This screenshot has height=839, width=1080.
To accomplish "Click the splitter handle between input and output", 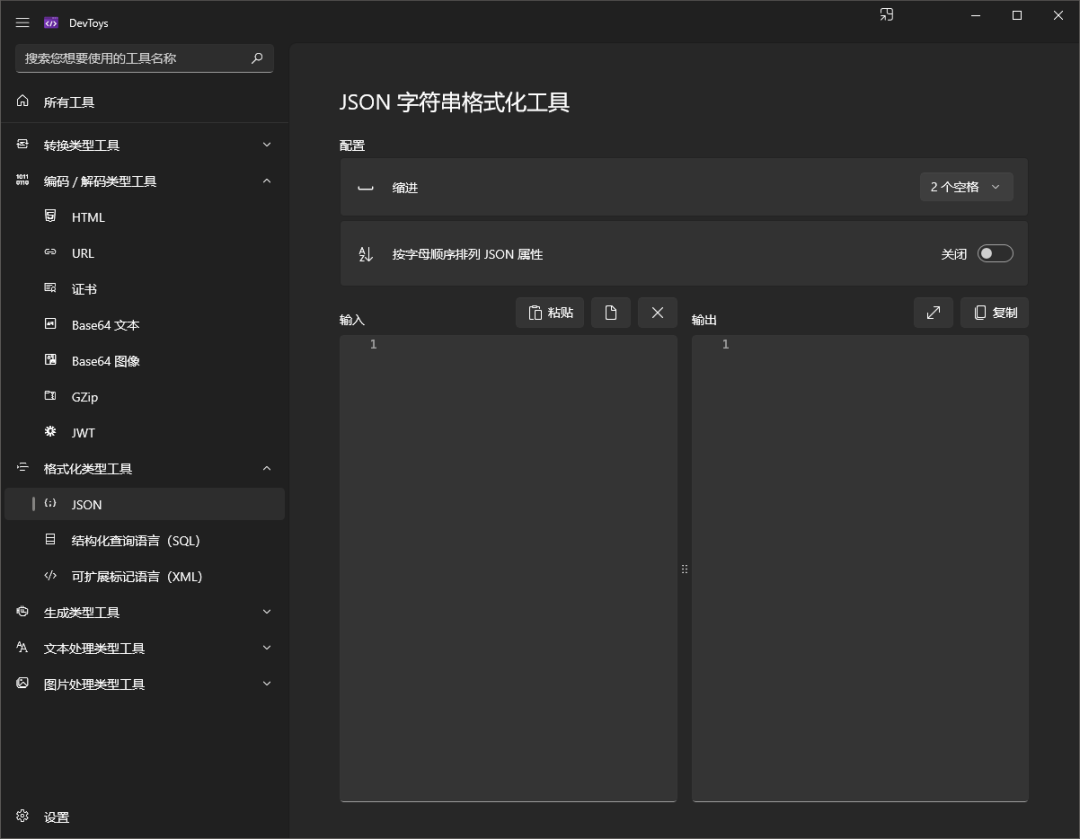I will pos(684,569).
